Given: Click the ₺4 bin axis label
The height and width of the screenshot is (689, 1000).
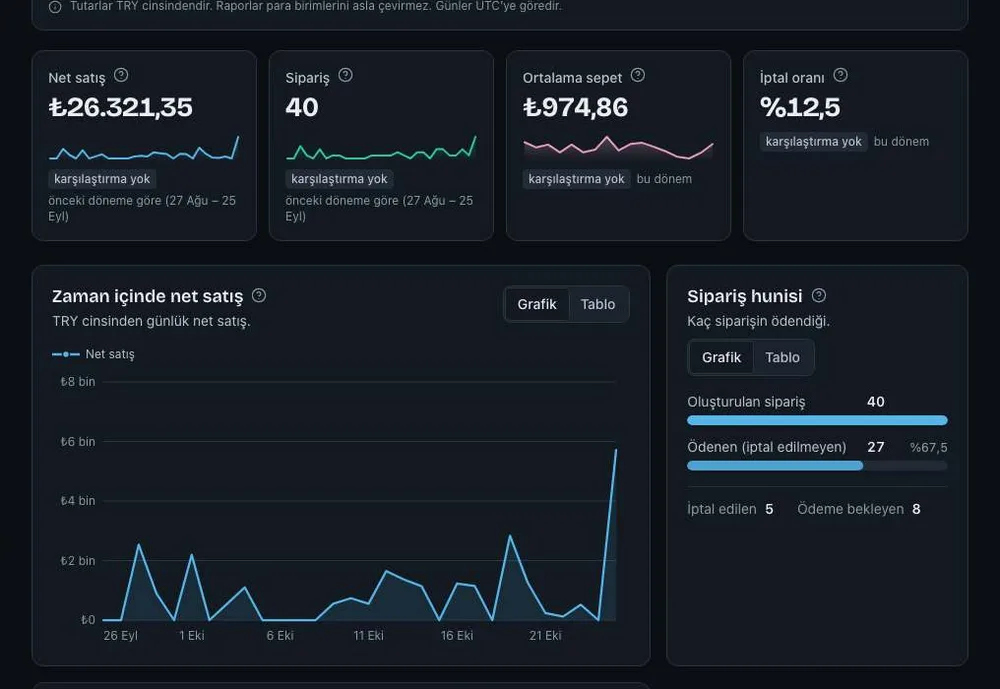Looking at the screenshot, I should (x=78, y=501).
